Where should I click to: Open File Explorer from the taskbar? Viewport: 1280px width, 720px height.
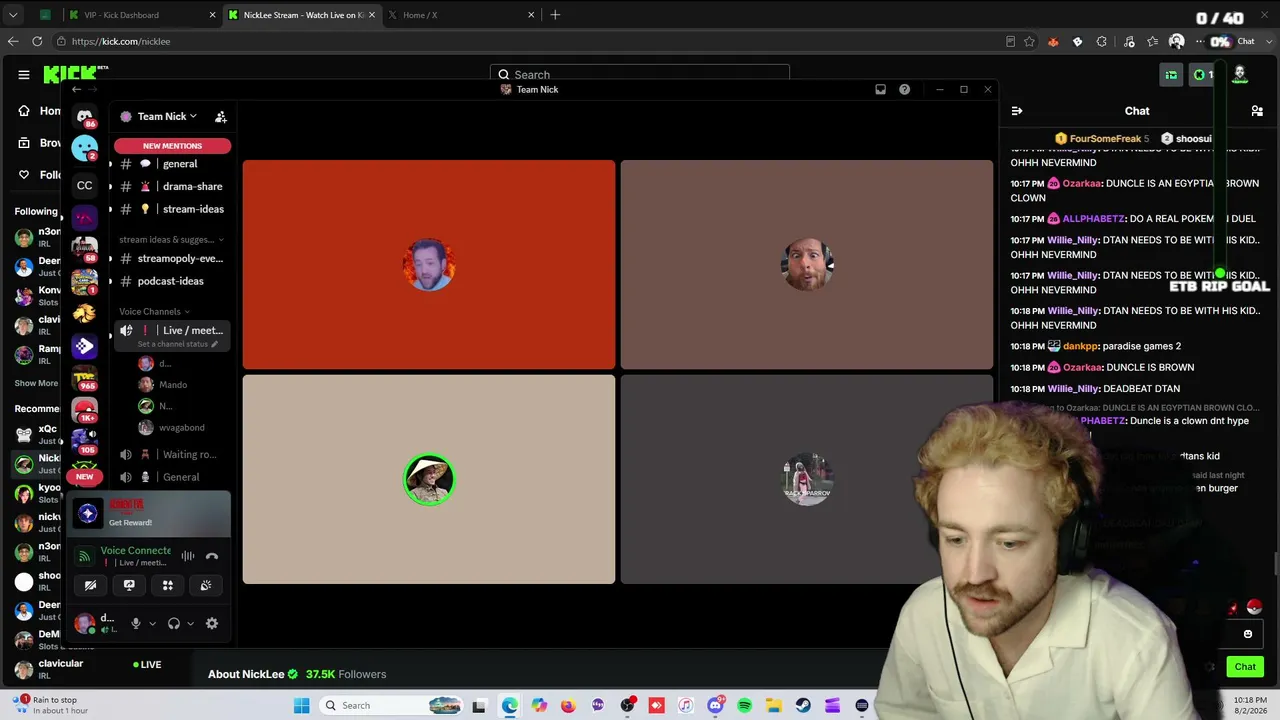click(x=774, y=706)
